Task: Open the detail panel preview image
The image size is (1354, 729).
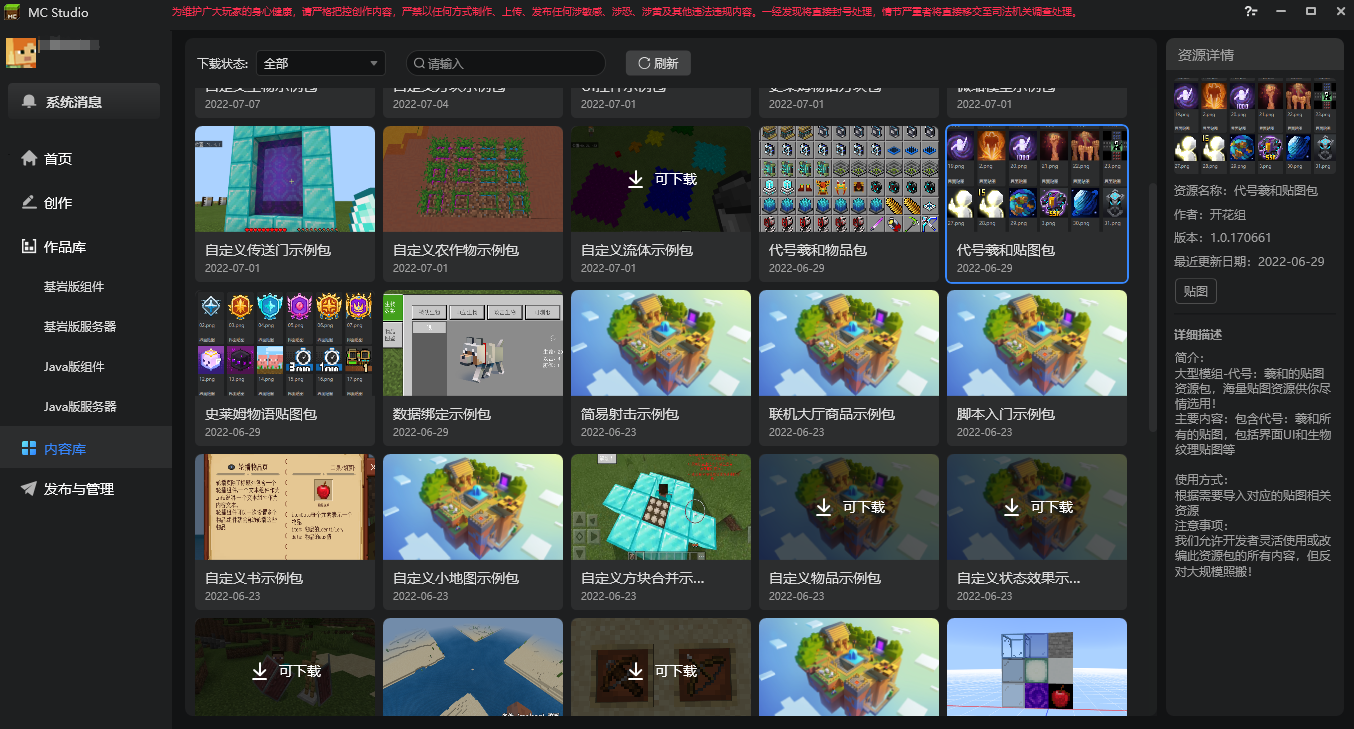Action: [x=1255, y=124]
